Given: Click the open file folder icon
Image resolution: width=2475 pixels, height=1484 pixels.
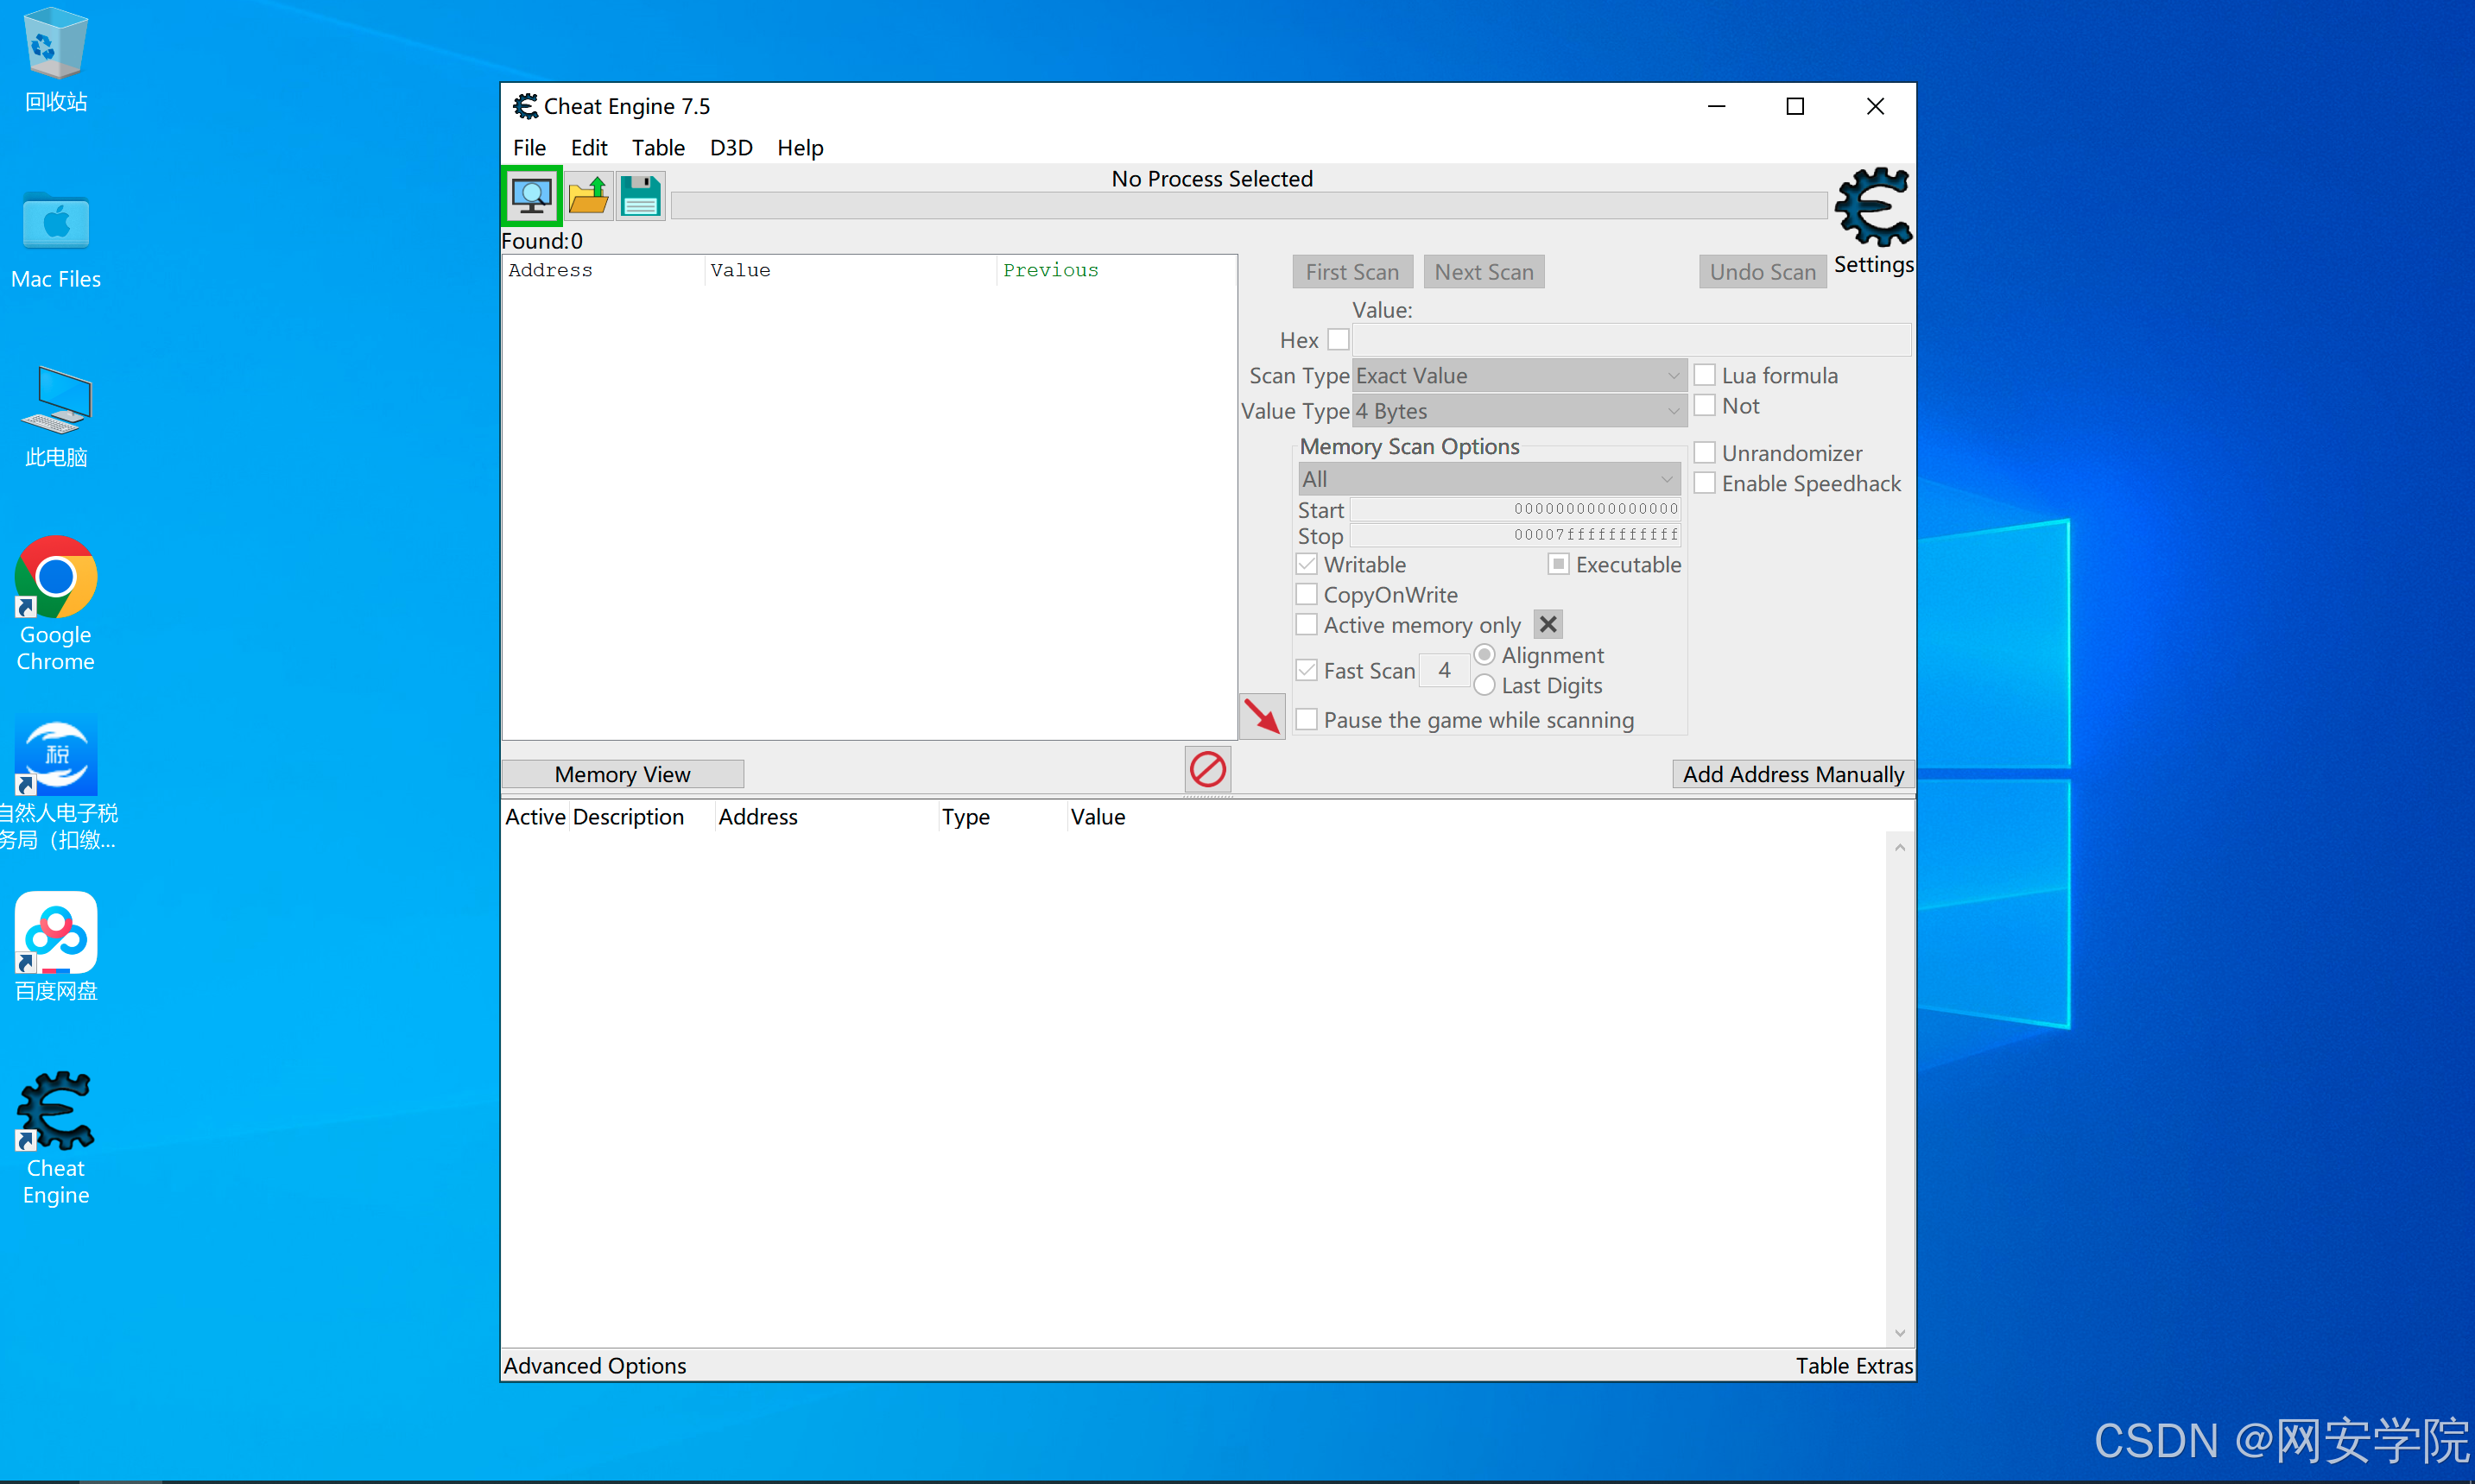Looking at the screenshot, I should click(x=588, y=196).
